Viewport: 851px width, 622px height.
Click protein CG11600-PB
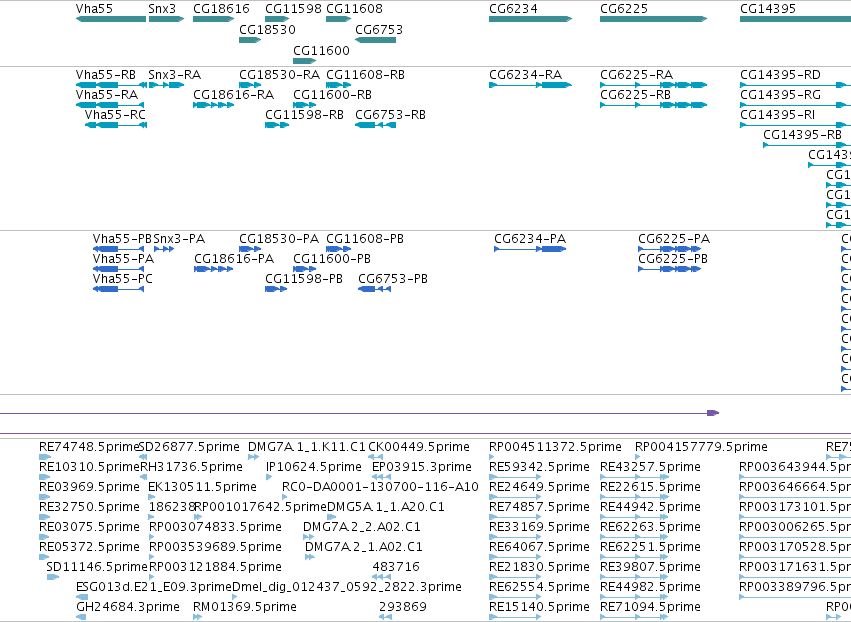tap(332, 259)
